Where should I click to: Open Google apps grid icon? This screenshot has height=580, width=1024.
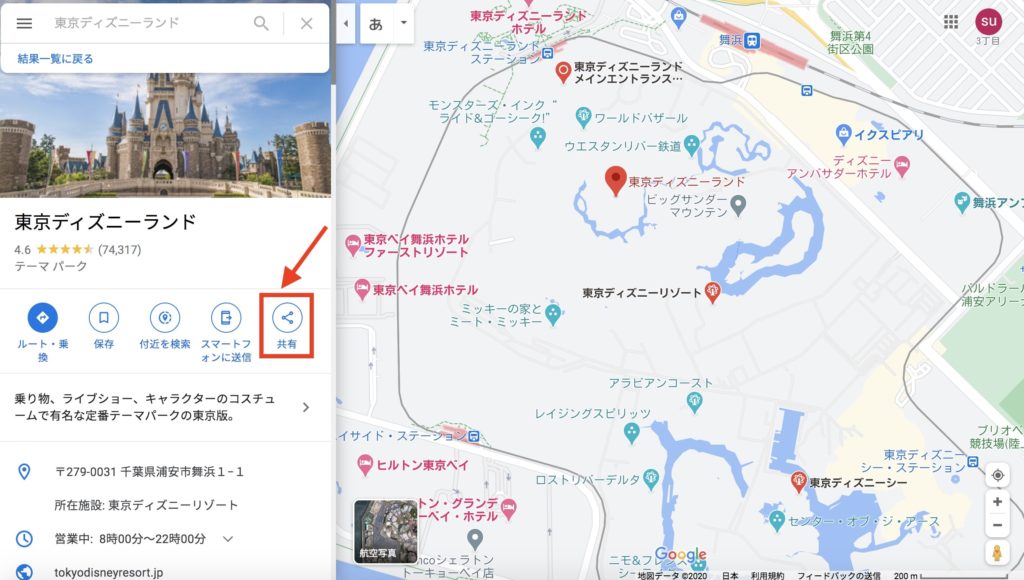tap(951, 22)
